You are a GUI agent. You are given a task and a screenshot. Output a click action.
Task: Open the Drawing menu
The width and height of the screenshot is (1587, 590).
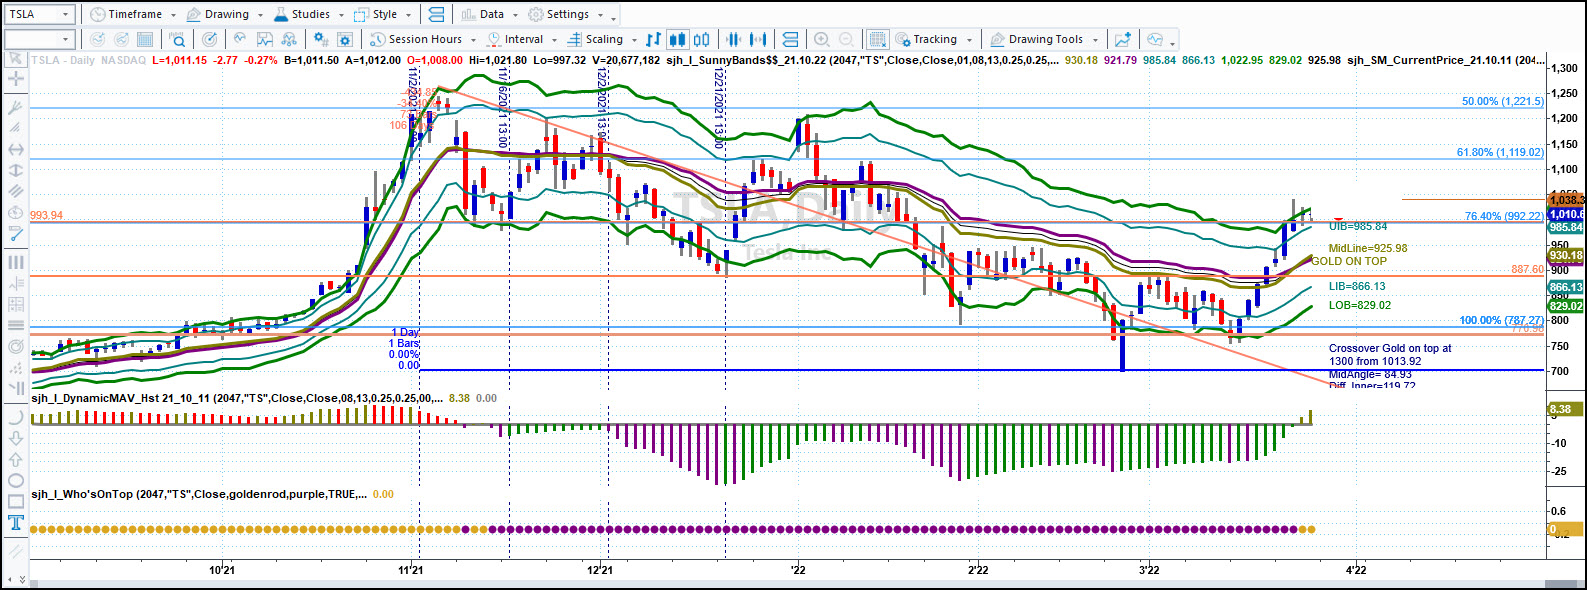224,14
